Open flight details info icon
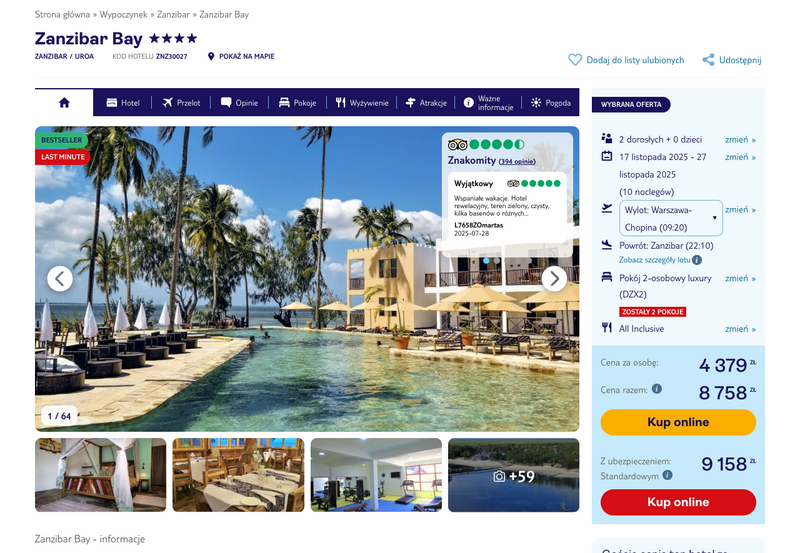 (697, 260)
